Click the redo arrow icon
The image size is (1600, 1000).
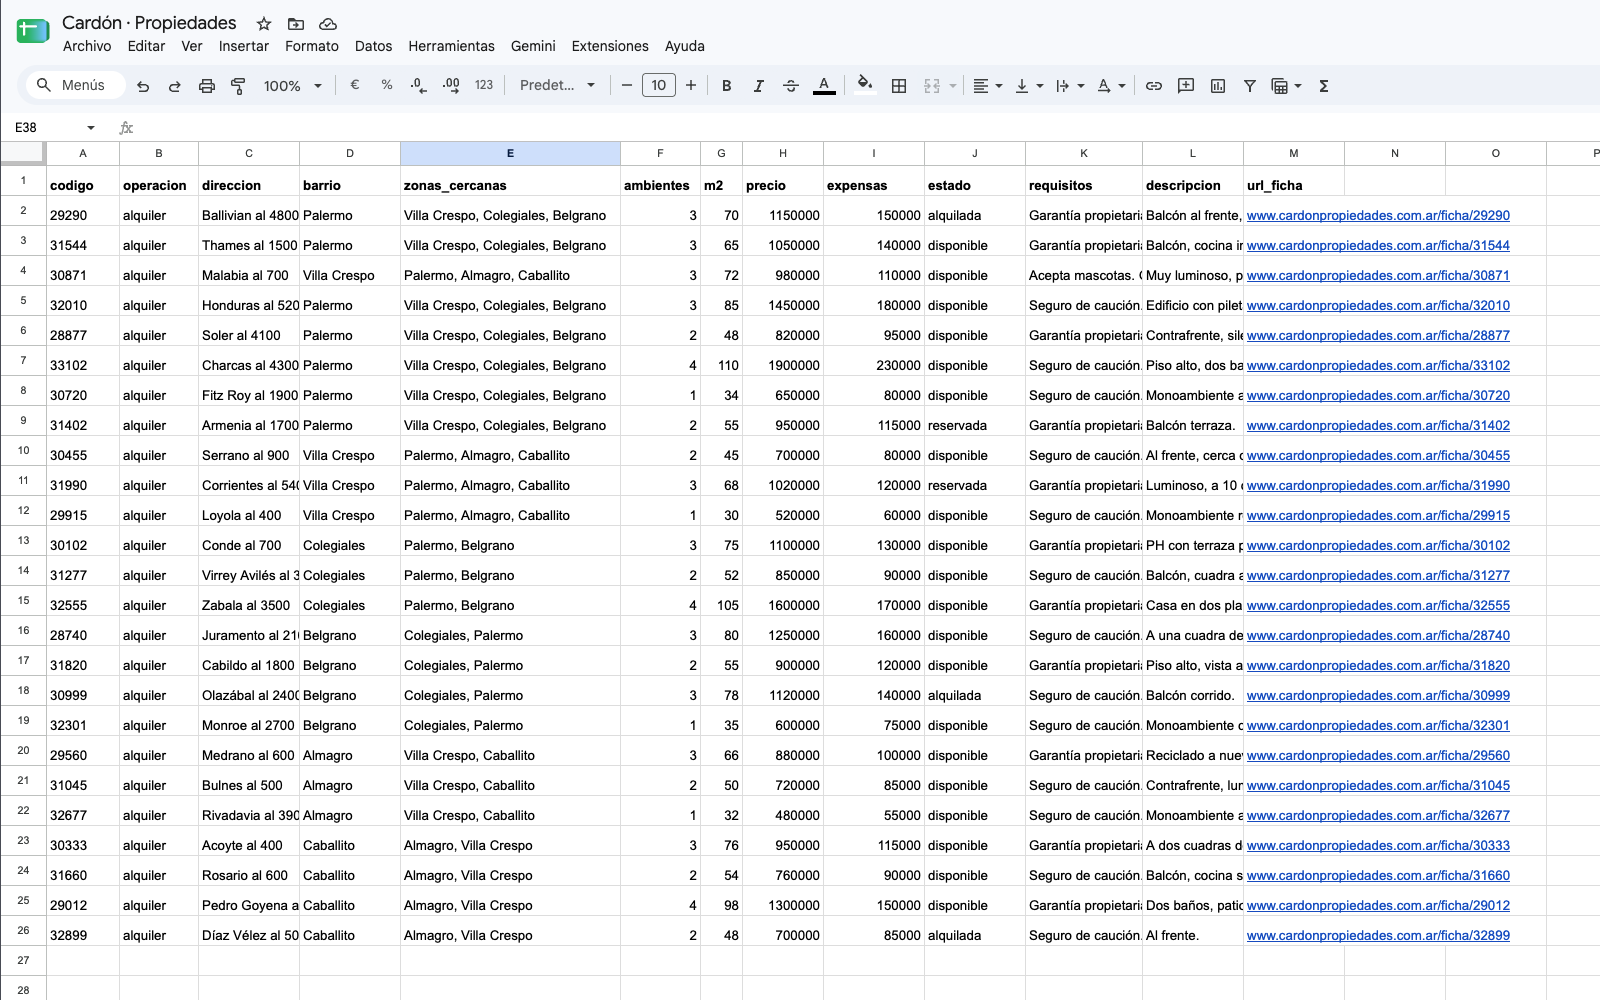coord(175,86)
